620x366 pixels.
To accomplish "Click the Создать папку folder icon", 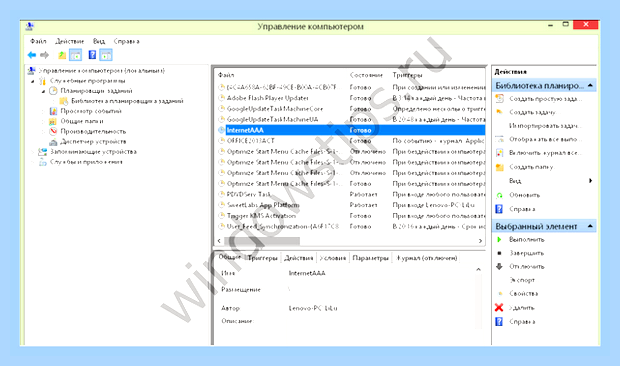I will tap(500, 167).
